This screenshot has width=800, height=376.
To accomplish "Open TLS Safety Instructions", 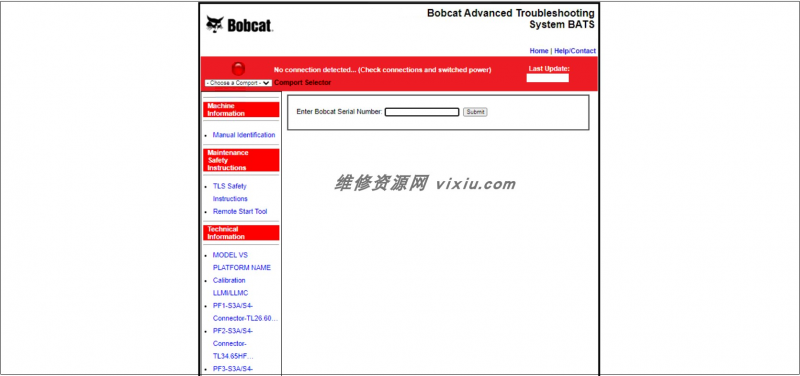I will pyautogui.click(x=230, y=192).
